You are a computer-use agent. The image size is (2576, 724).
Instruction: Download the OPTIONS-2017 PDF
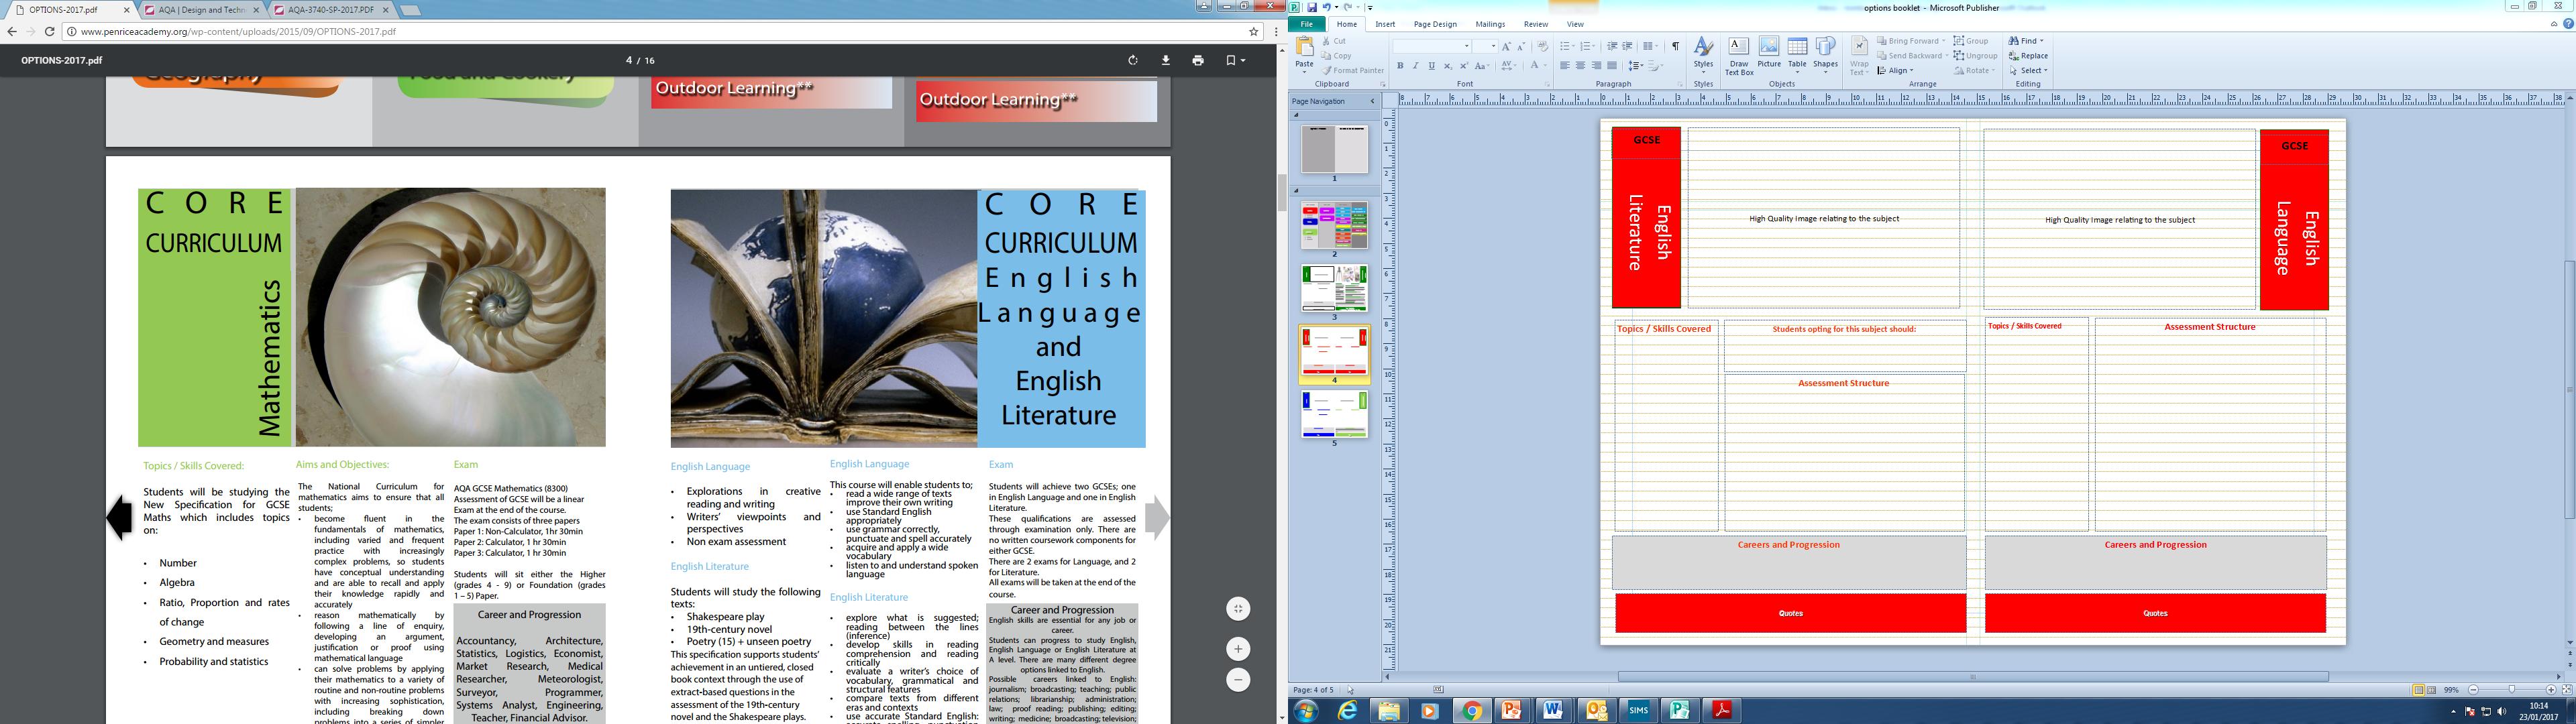pyautogui.click(x=1165, y=61)
